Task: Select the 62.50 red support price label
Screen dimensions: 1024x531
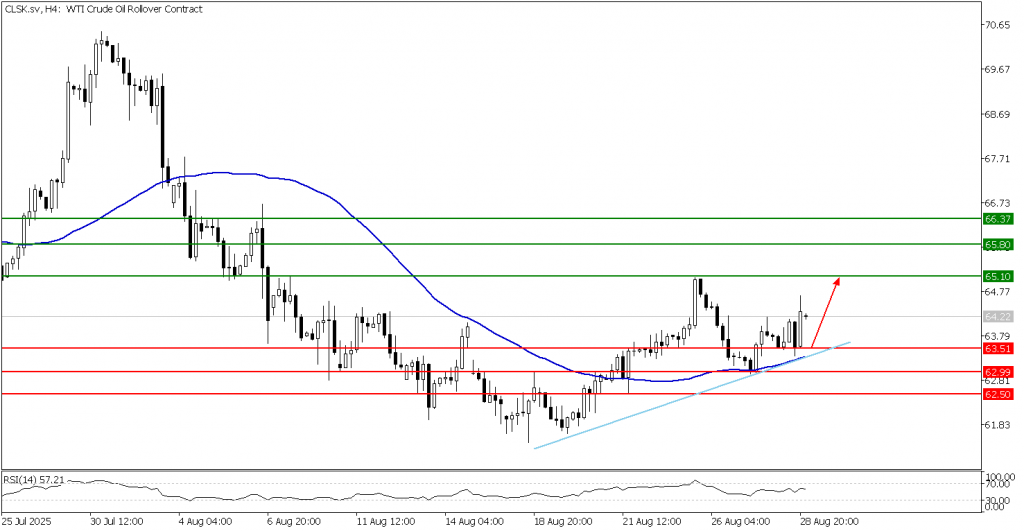Action: pyautogui.click(x=998, y=394)
